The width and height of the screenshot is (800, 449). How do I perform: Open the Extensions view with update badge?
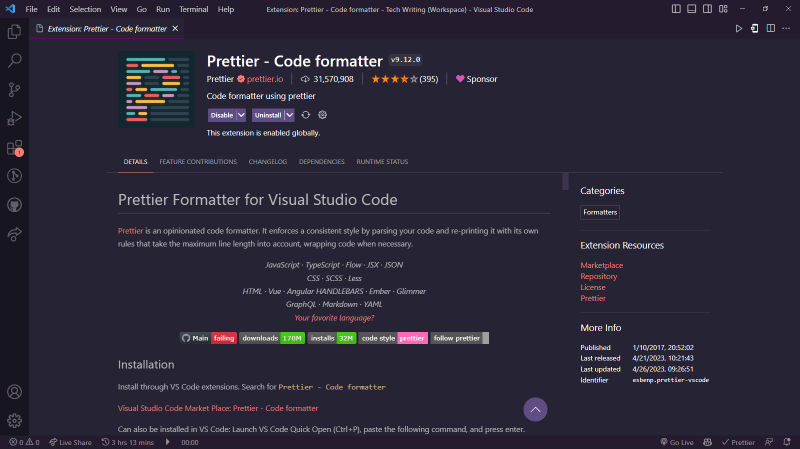coord(14,148)
